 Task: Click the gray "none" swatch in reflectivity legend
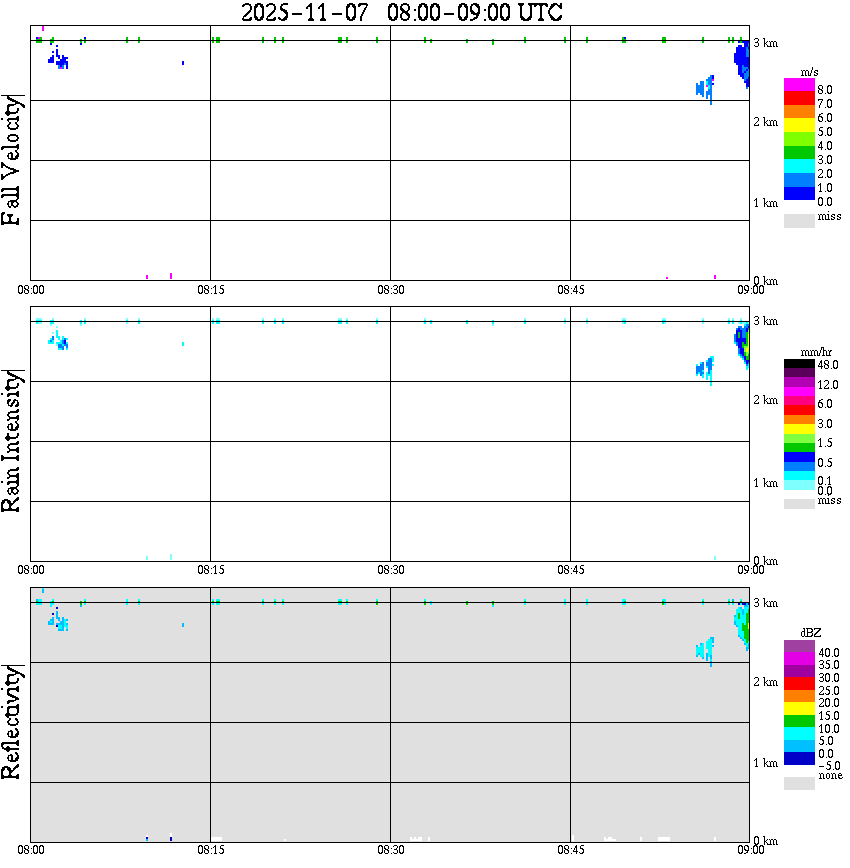coord(799,783)
